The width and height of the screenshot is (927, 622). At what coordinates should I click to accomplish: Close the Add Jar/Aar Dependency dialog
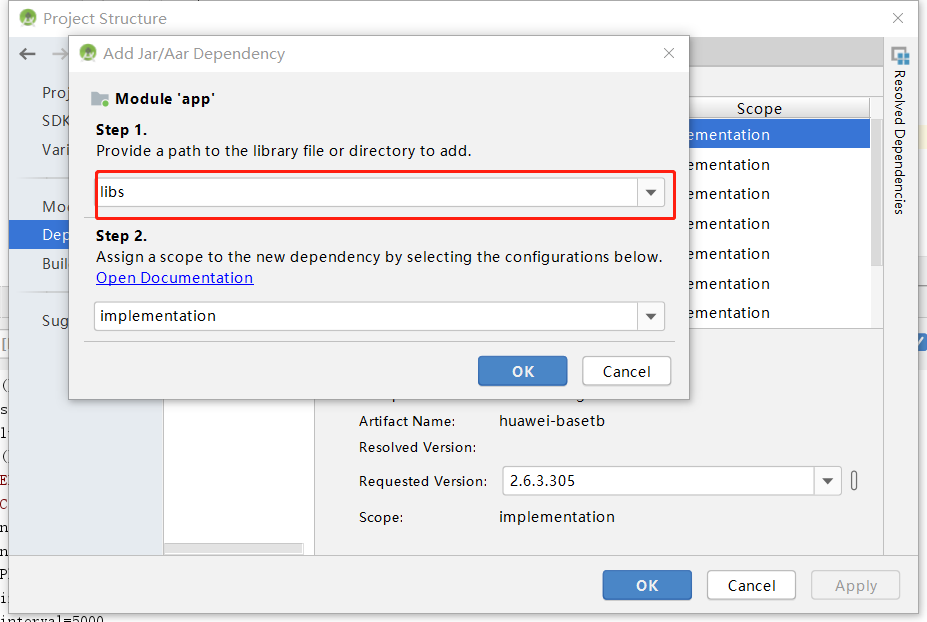pyautogui.click(x=668, y=54)
